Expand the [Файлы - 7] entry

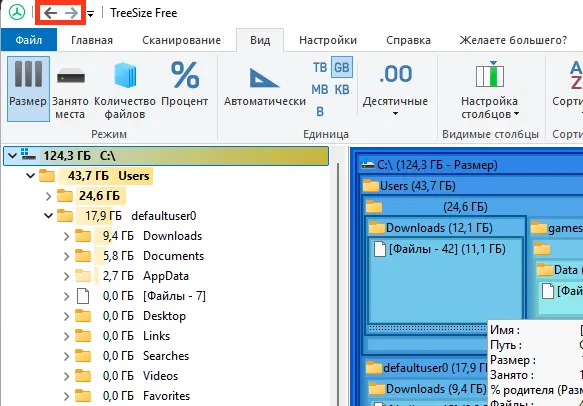click(66, 296)
